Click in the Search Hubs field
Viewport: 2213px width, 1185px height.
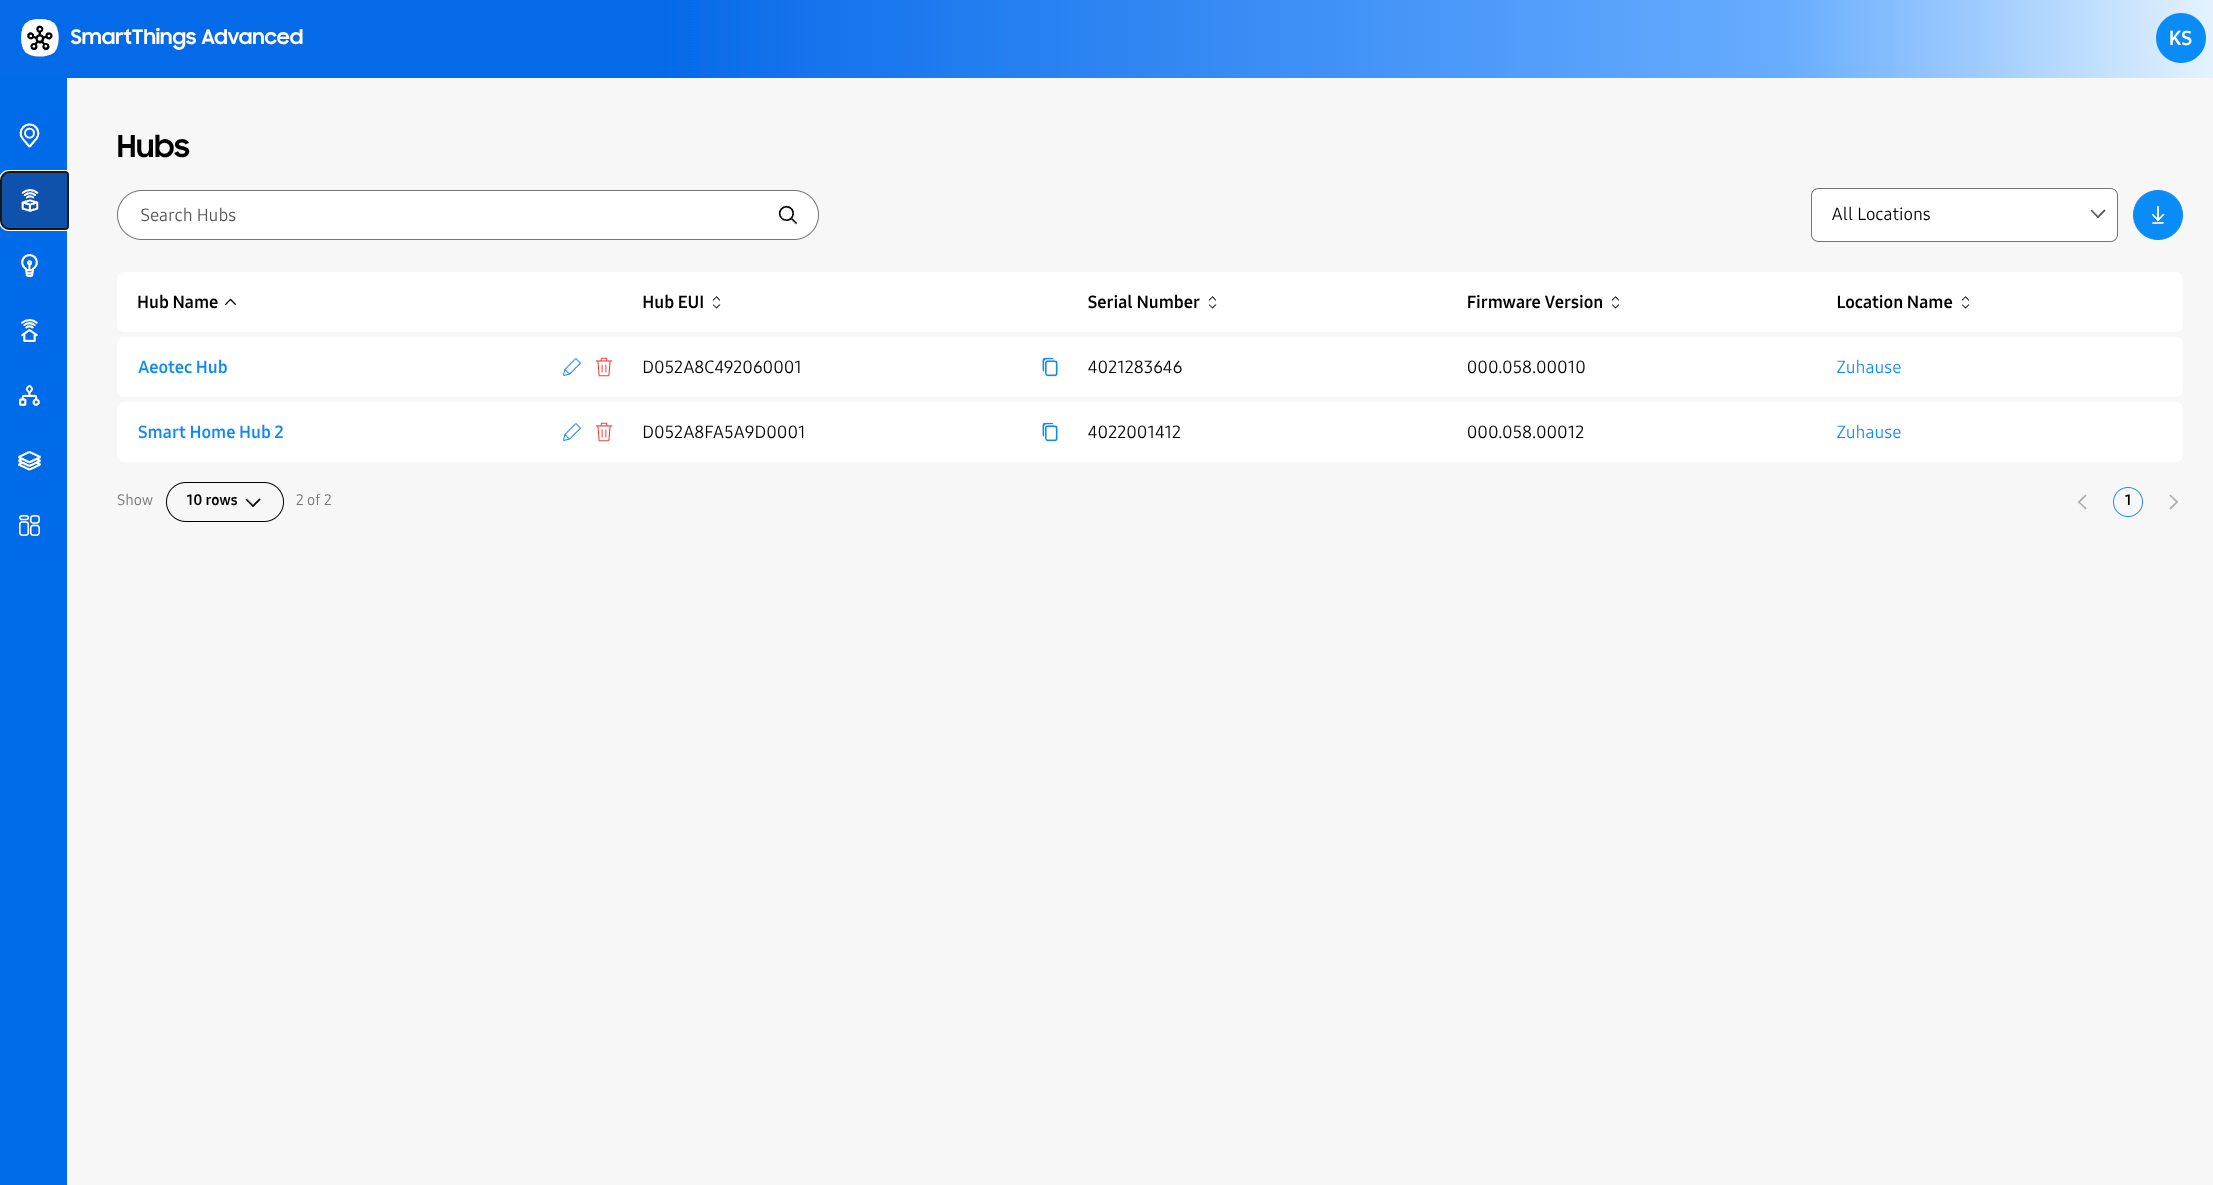tap(450, 215)
